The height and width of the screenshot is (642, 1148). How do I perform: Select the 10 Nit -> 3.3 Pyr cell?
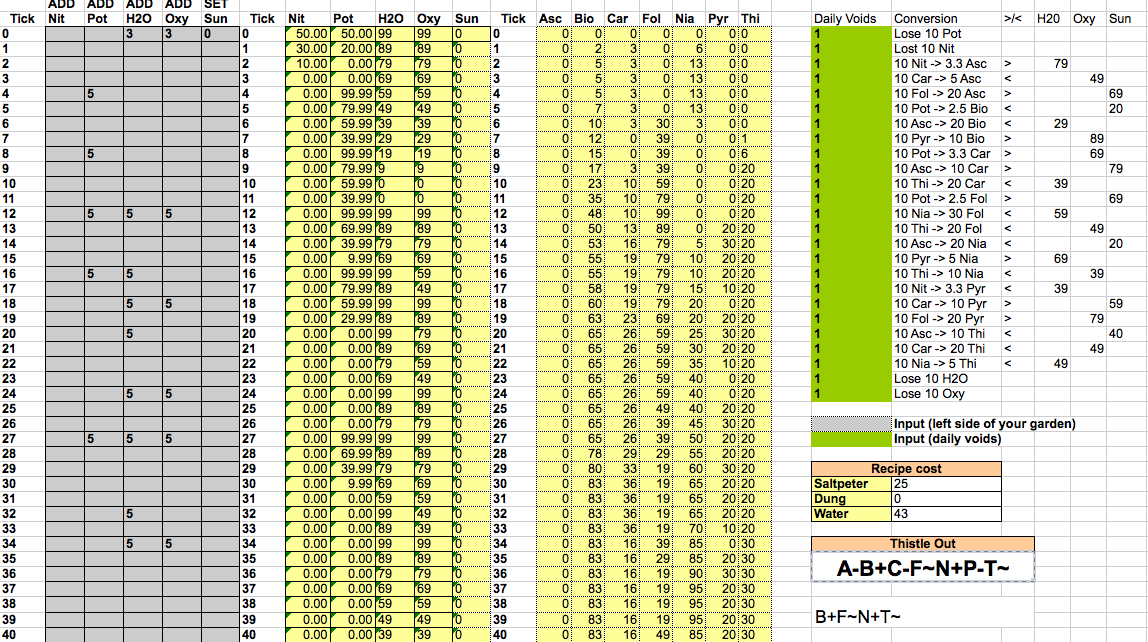tap(946, 288)
